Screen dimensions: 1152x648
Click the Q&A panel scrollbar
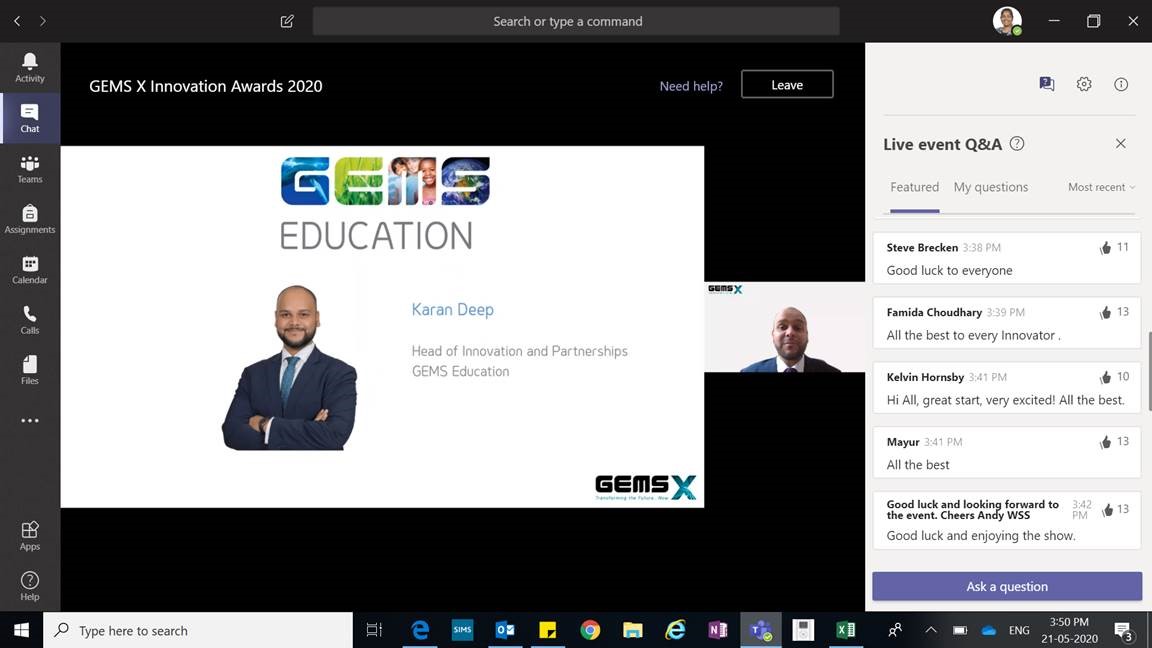1149,371
